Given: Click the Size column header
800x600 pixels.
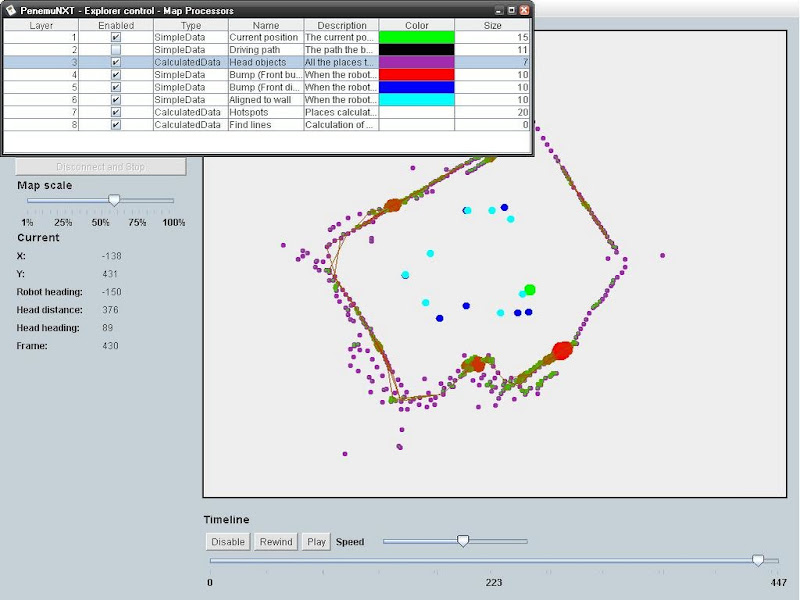Looking at the screenshot, I should [492, 25].
